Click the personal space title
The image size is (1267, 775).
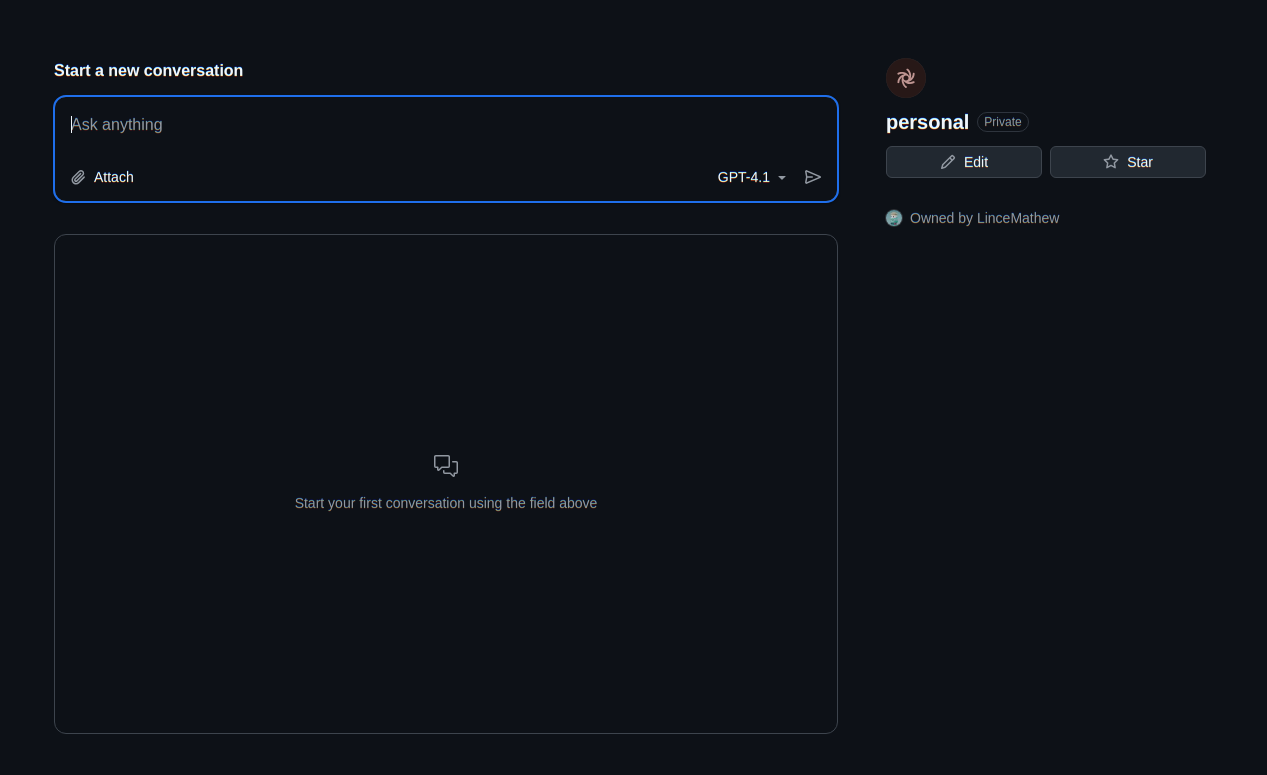point(927,122)
